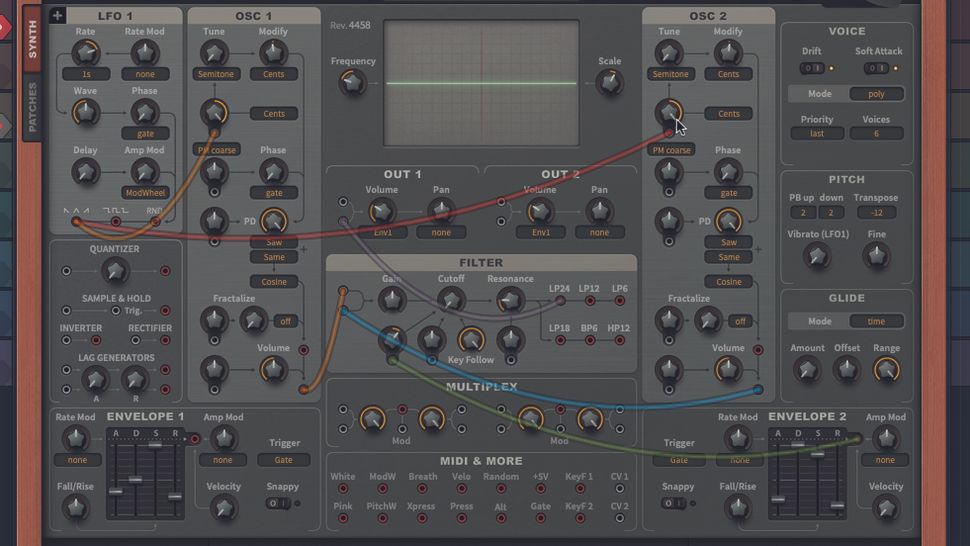Click the Glide Amount knob

[807, 370]
